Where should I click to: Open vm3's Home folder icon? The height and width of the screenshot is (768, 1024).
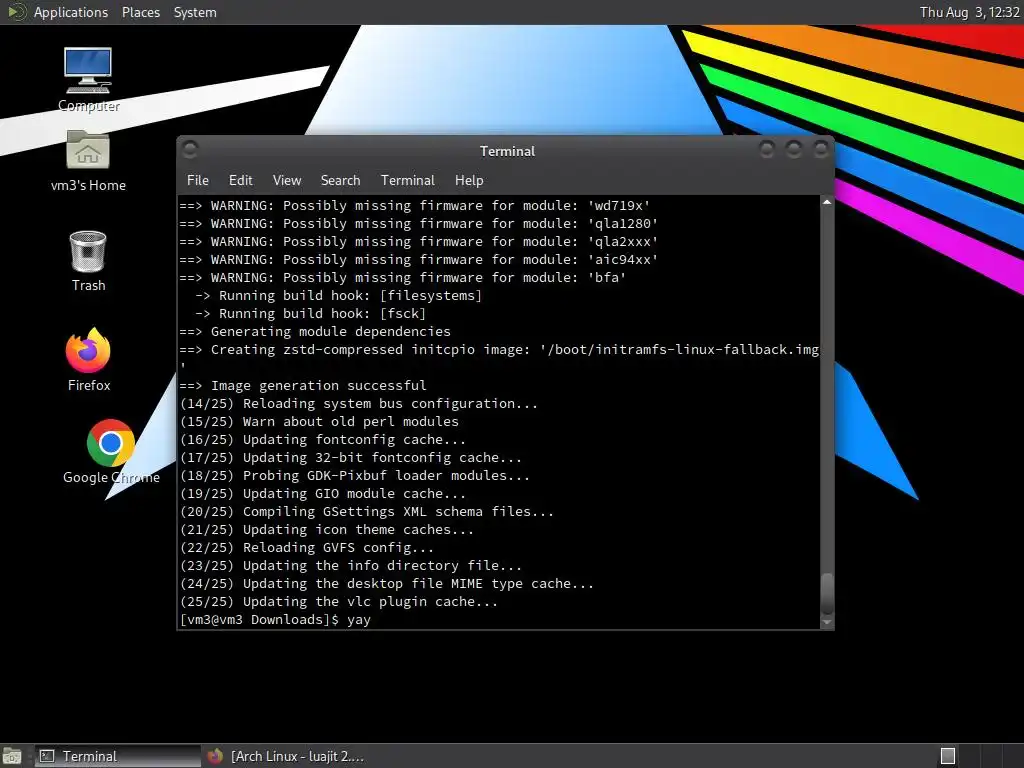88,161
